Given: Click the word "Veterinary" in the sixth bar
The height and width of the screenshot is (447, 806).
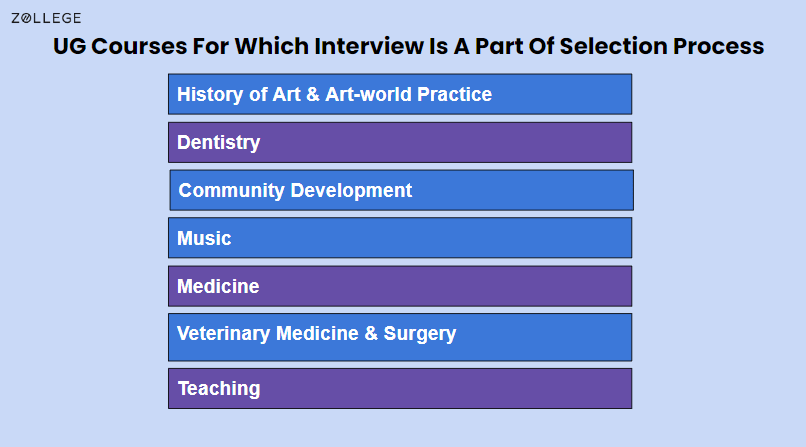Looking at the screenshot, I should (223, 333).
